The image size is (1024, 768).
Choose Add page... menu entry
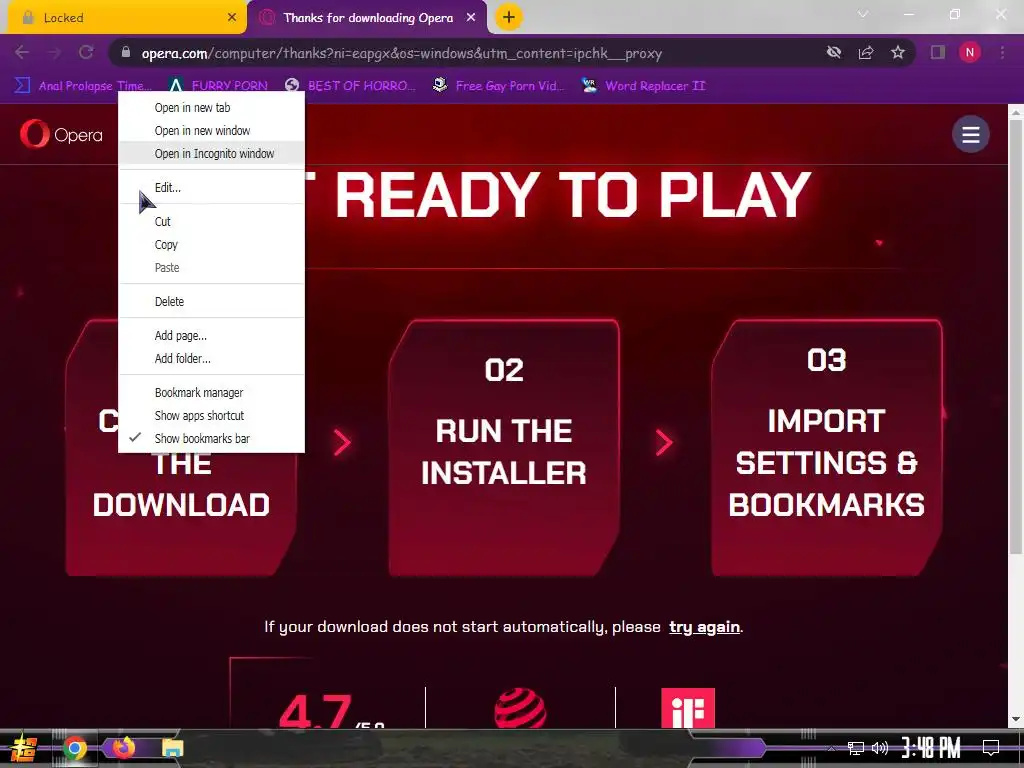point(211,336)
